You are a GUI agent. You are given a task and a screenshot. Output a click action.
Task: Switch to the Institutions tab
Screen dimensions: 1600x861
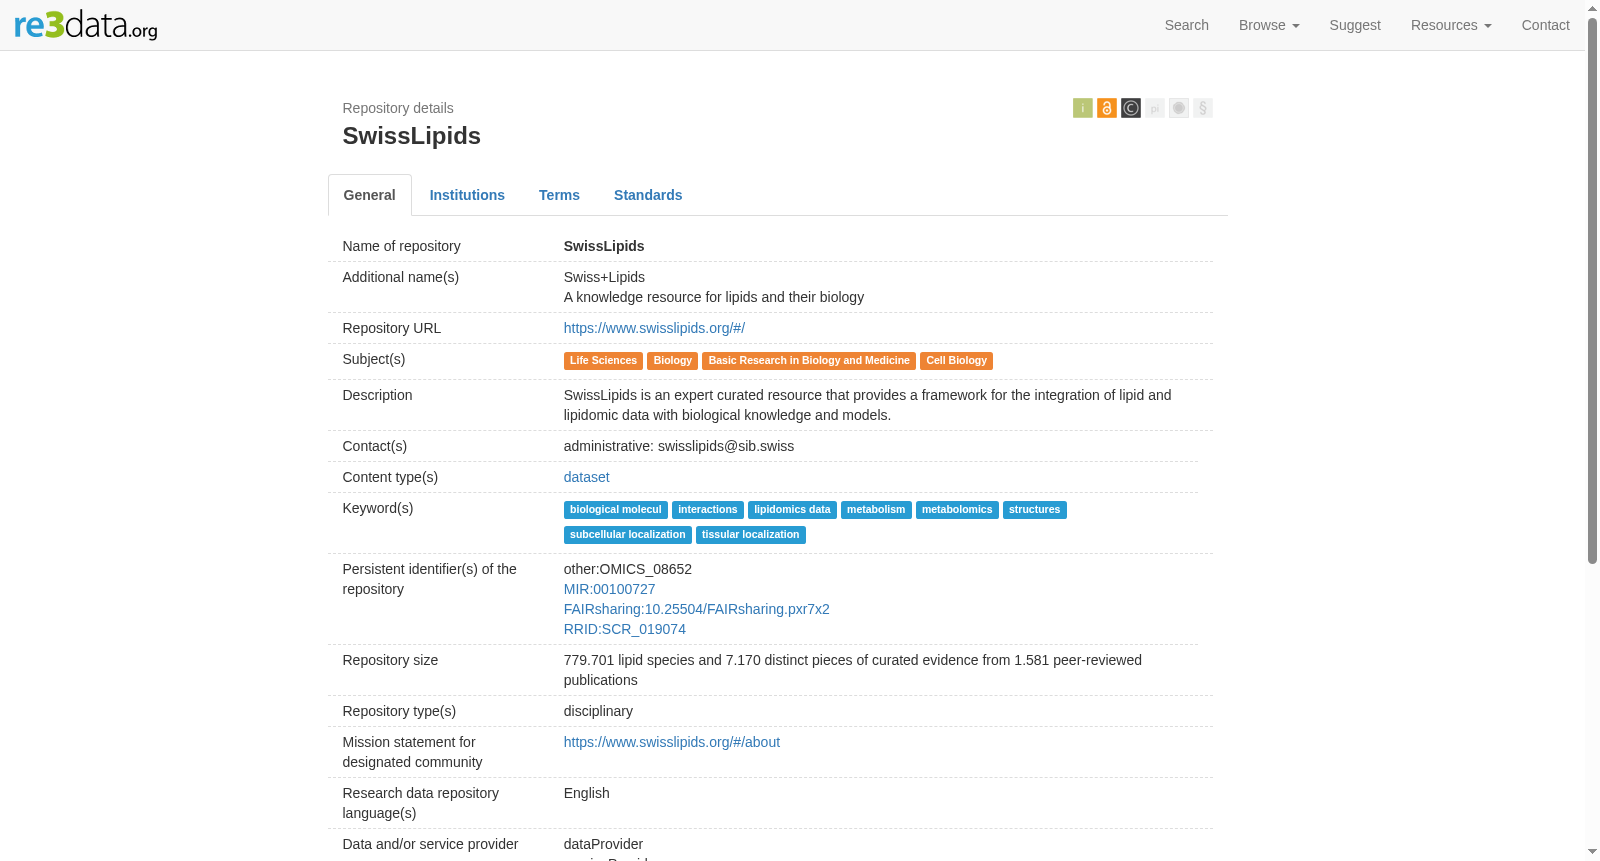coord(467,195)
